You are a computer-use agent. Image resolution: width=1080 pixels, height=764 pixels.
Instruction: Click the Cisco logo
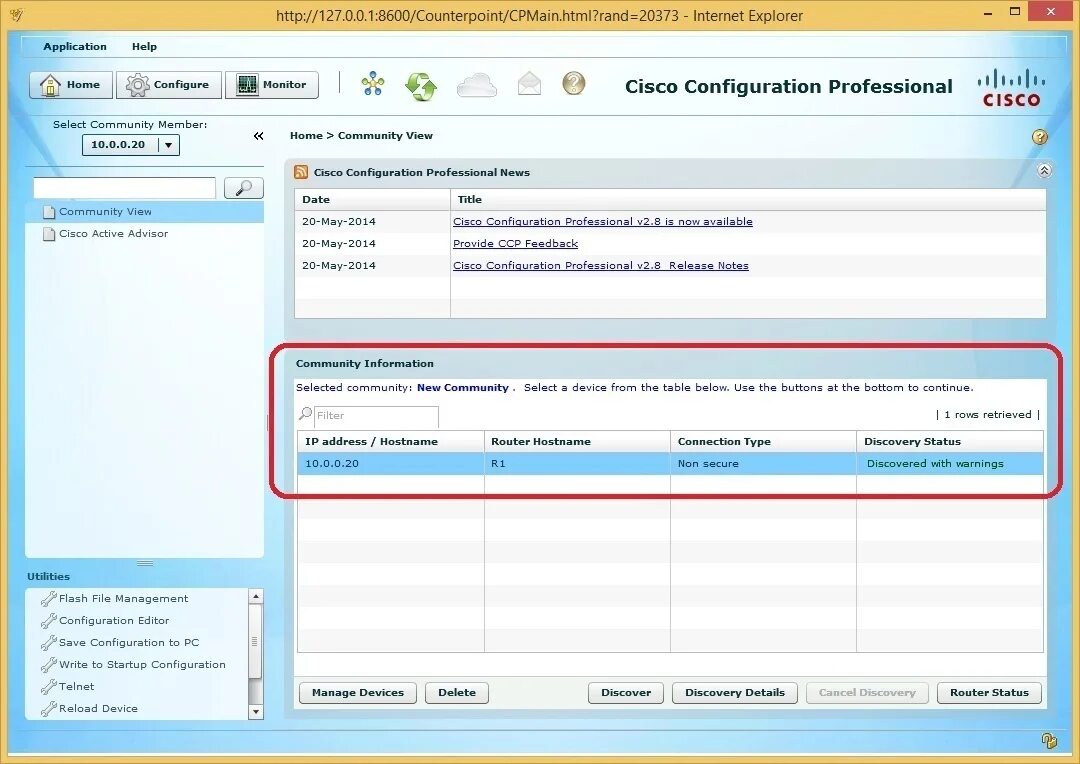1011,87
